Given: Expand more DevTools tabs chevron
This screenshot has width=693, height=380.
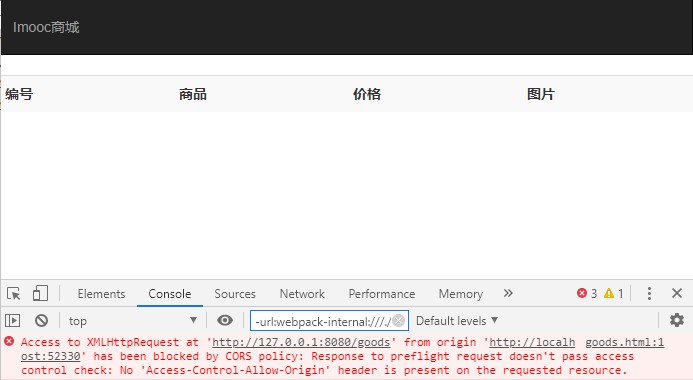Looking at the screenshot, I should click(x=508, y=293).
